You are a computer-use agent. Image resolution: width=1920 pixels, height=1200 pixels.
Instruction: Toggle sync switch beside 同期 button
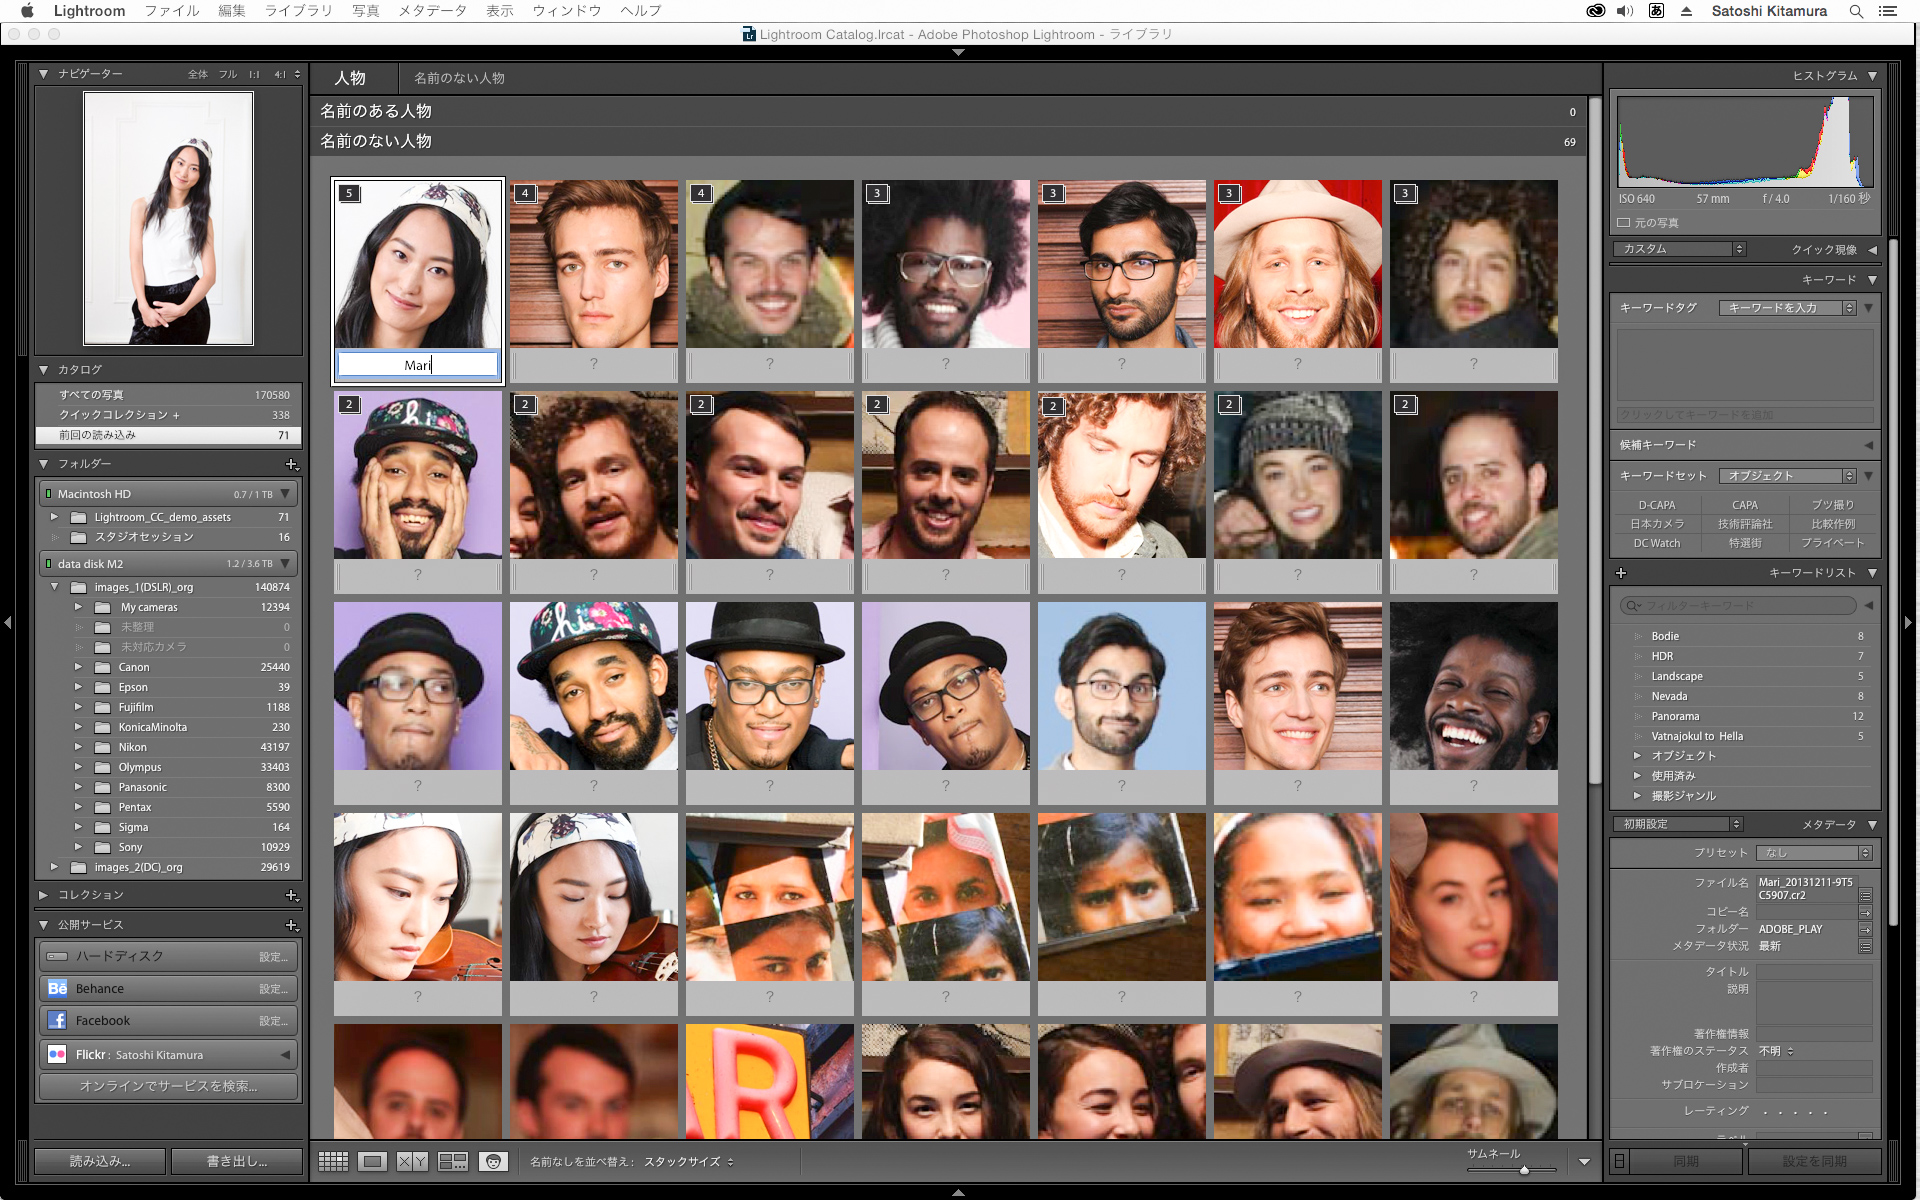[1620, 1161]
